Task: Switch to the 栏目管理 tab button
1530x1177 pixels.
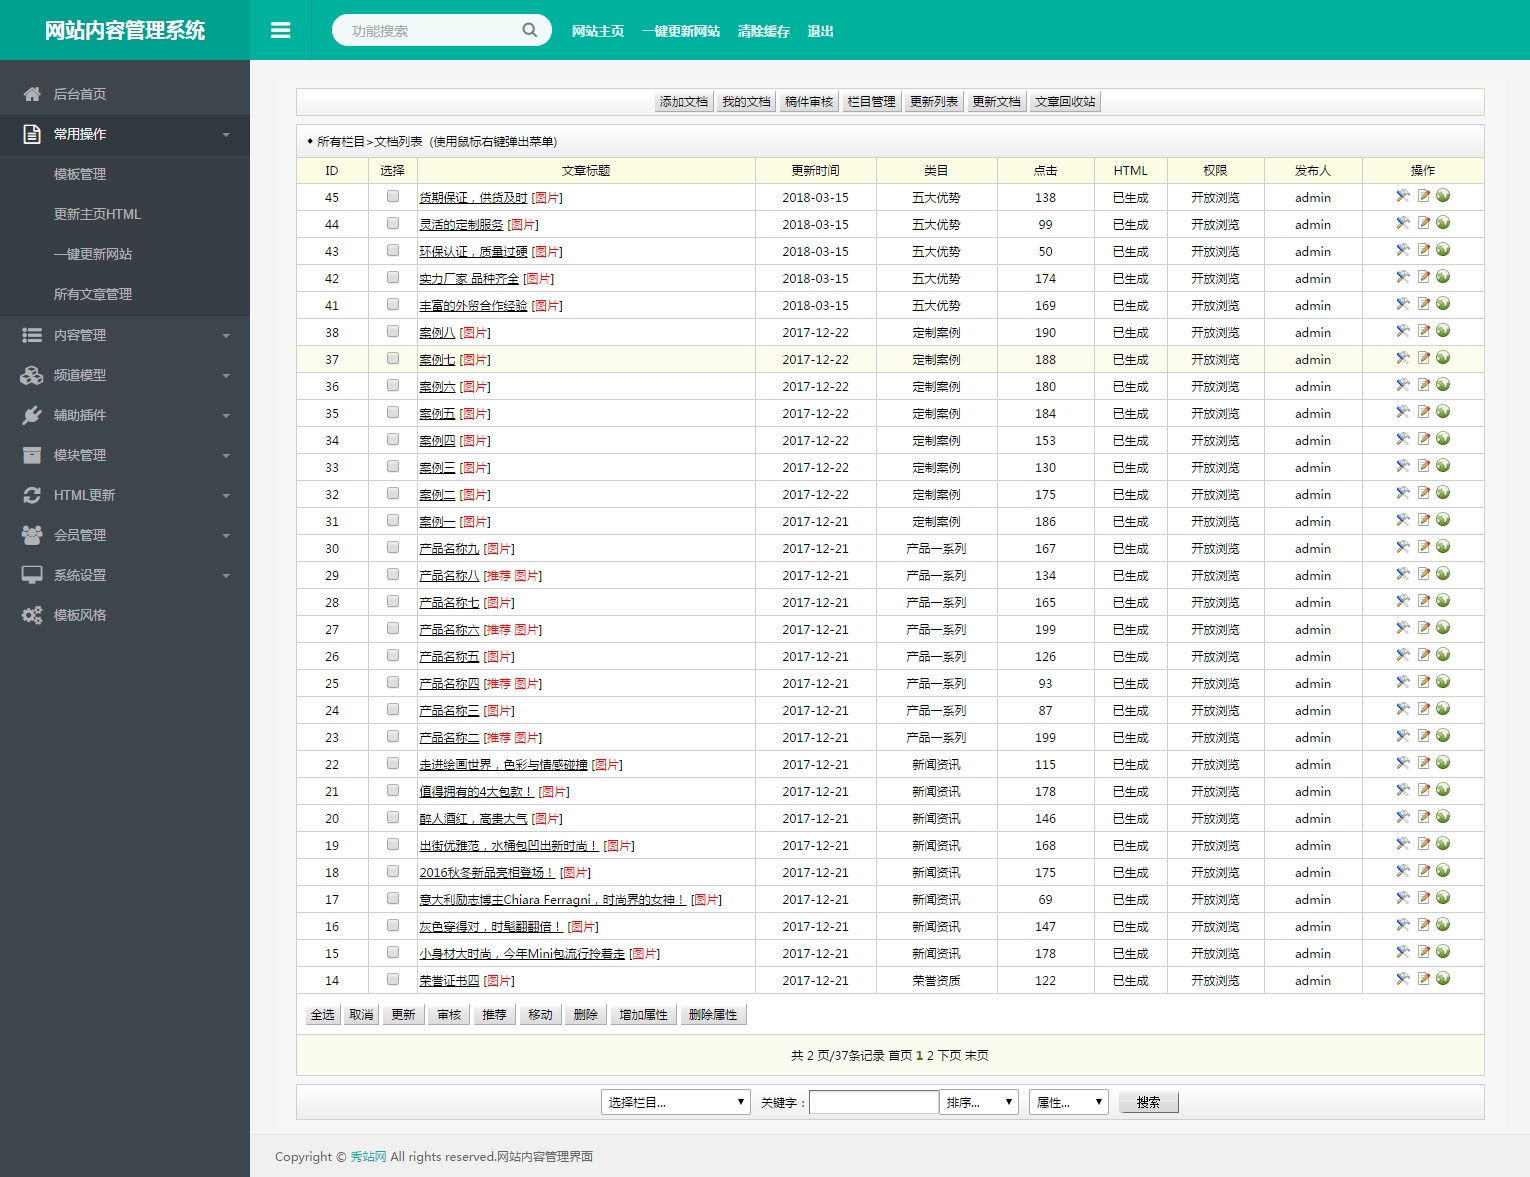Action: (x=871, y=102)
